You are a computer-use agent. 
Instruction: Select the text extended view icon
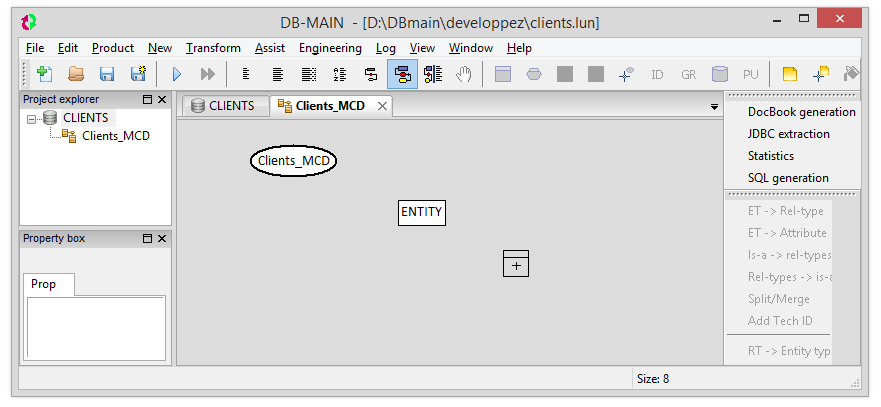(308, 74)
